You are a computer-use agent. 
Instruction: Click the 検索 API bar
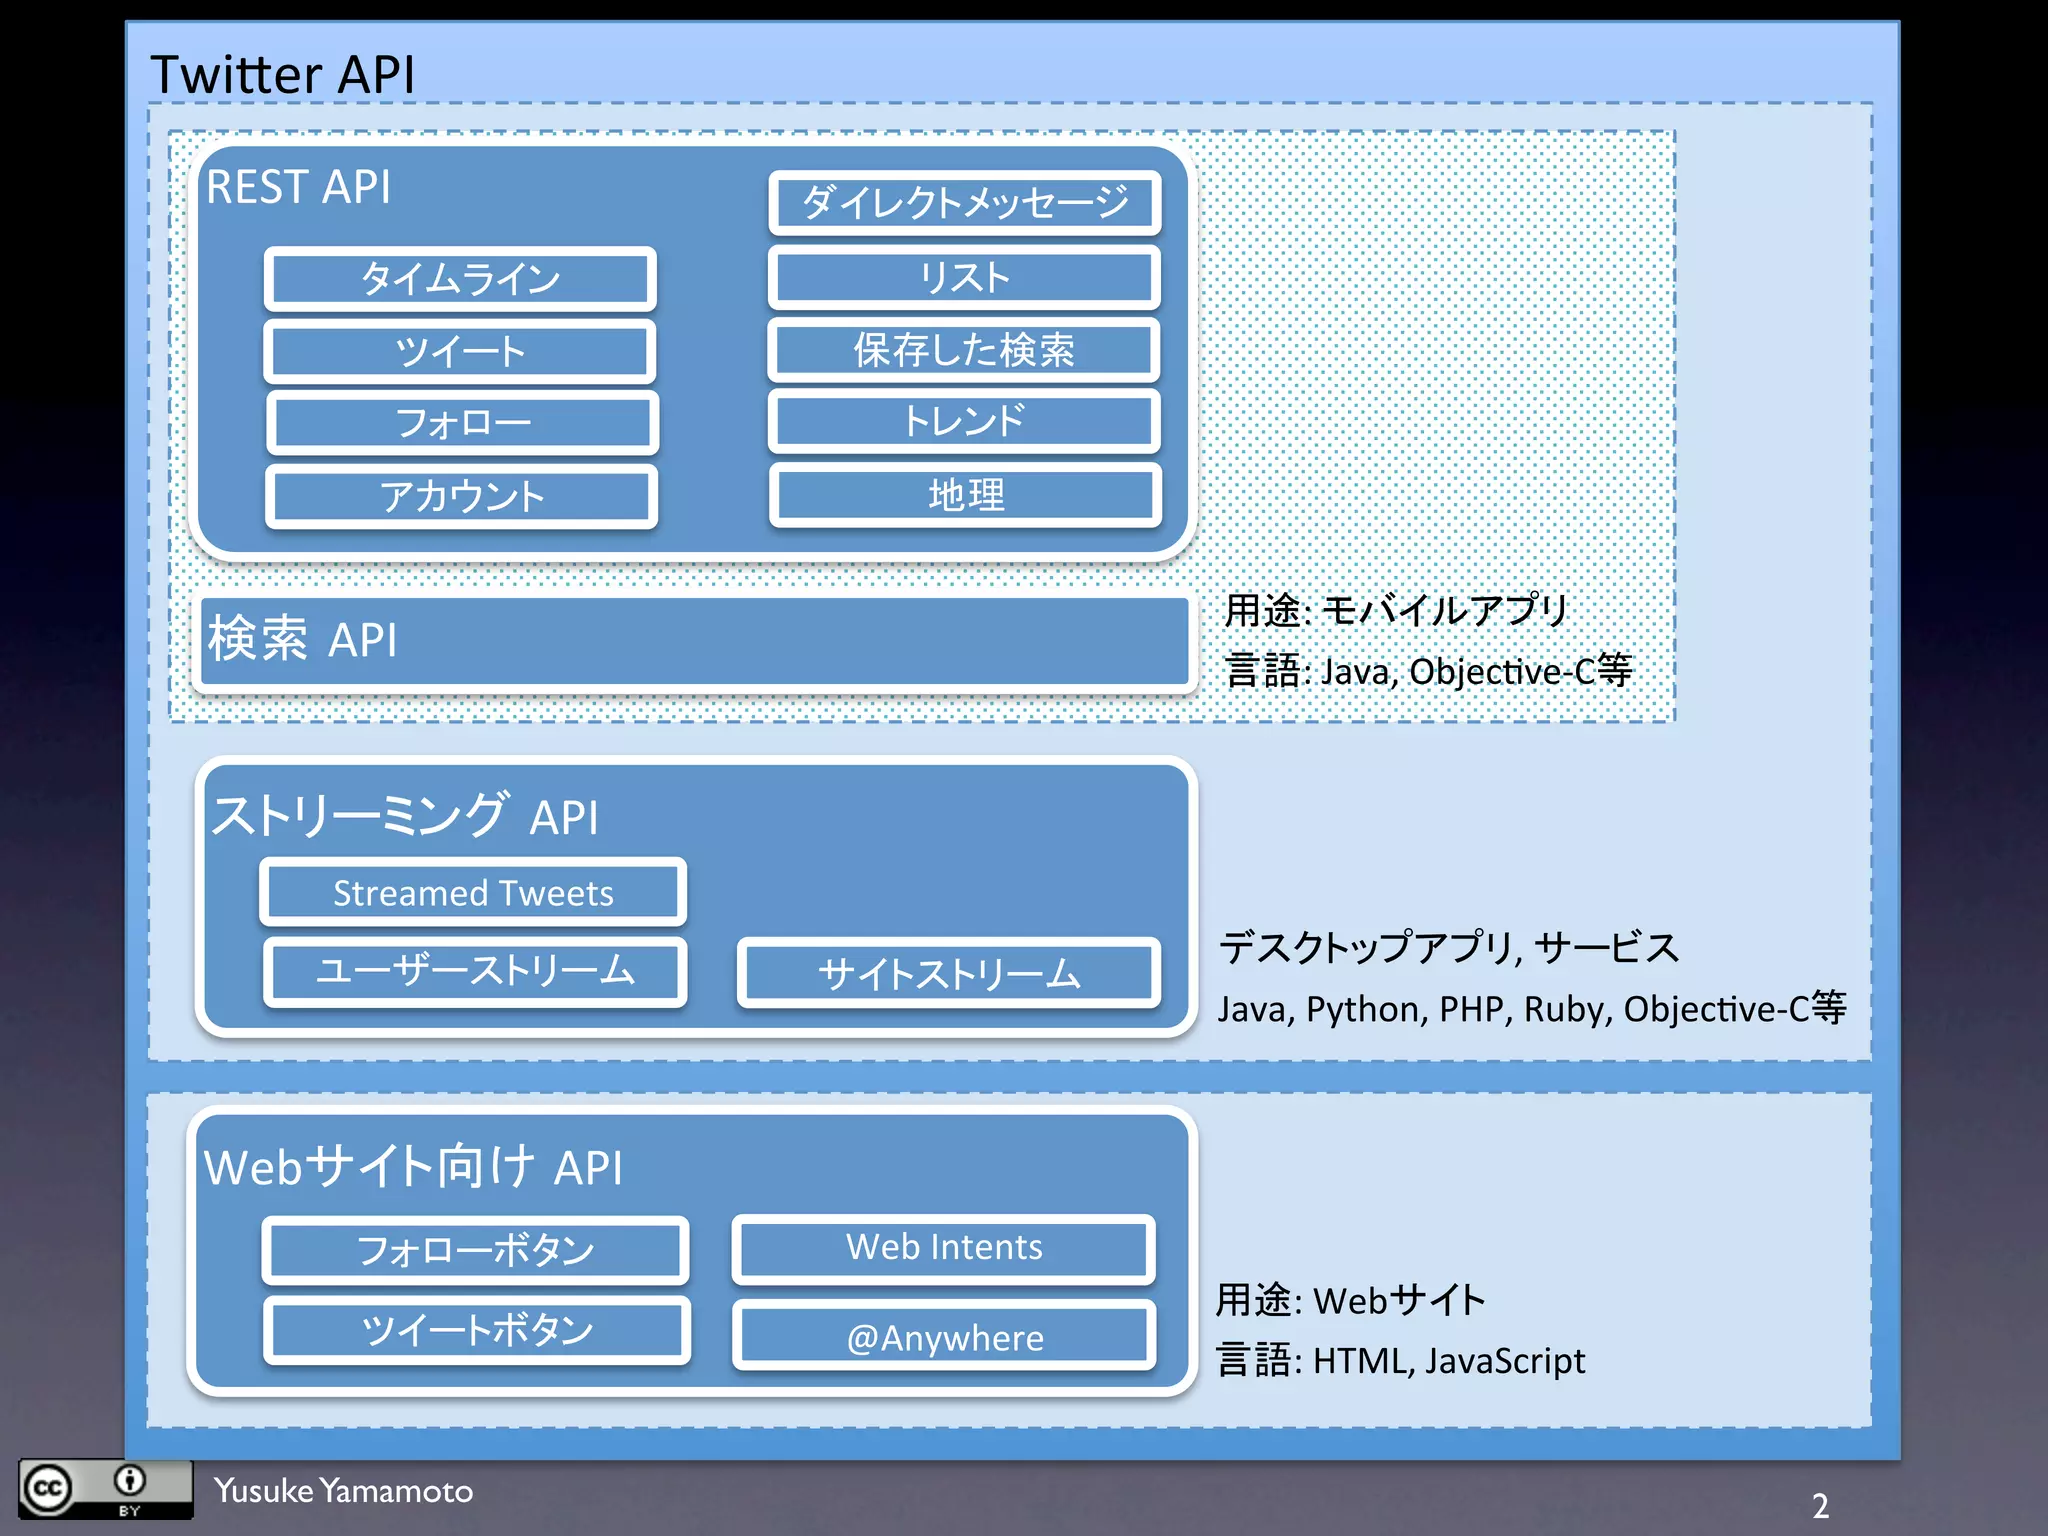694,641
